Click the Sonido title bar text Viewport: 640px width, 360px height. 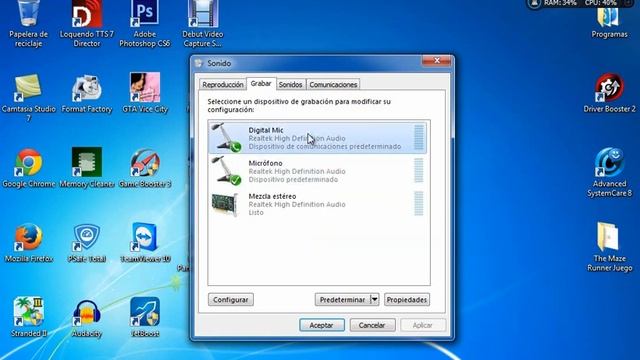click(219, 63)
